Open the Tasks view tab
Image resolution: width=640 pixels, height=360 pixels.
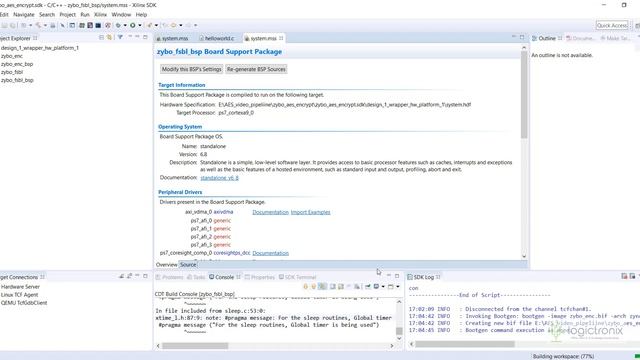pyautogui.click(x=196, y=277)
